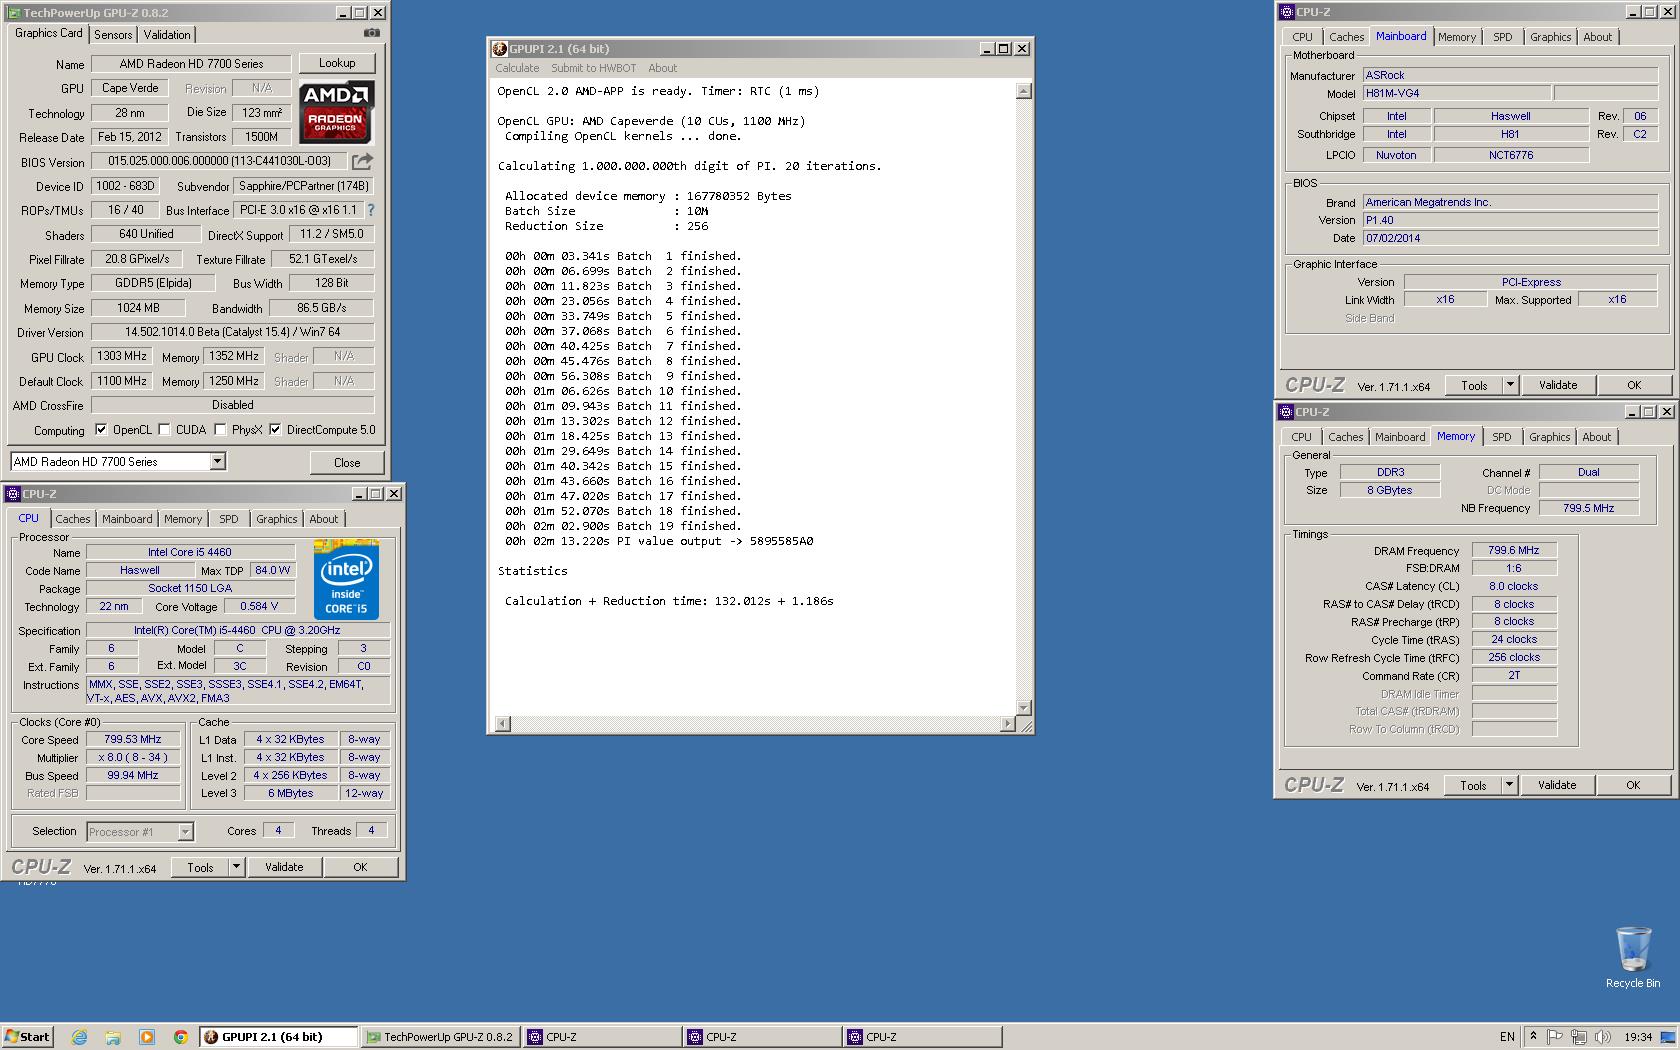The height and width of the screenshot is (1050, 1680).
Task: Click the GPU-Z screenshot camera icon
Action: point(372,33)
